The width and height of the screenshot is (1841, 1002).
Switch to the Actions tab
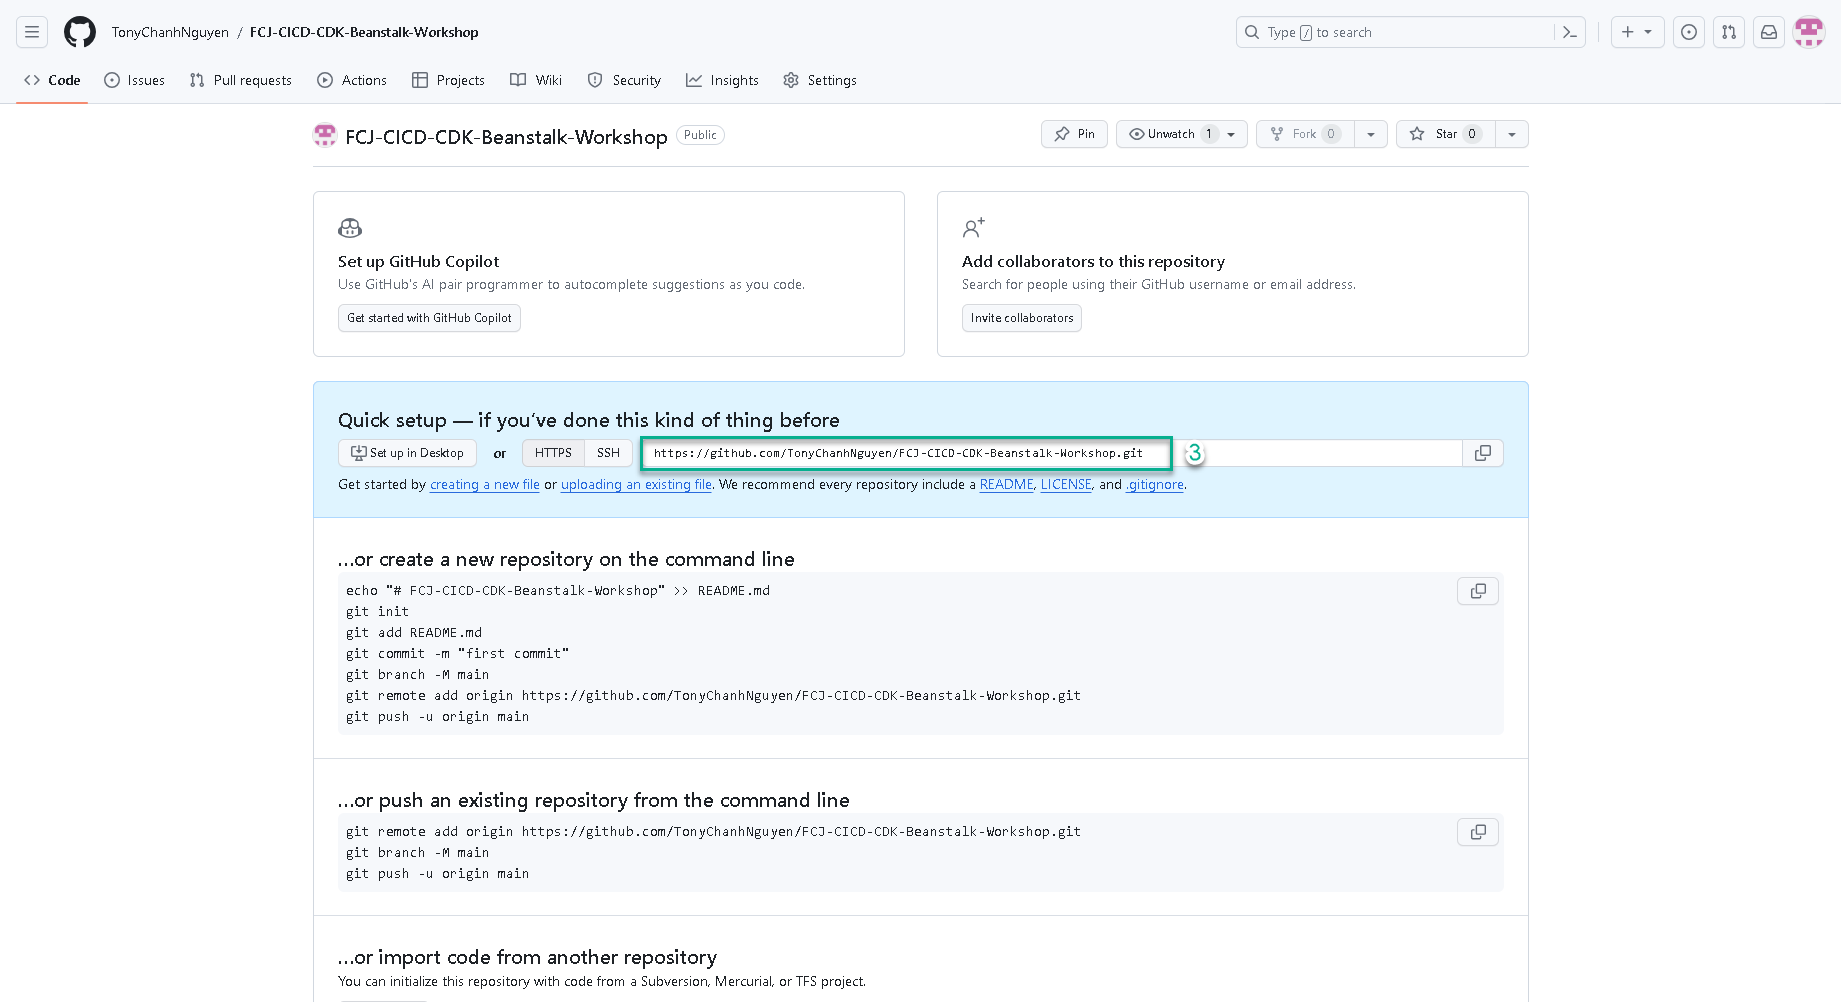tap(352, 80)
